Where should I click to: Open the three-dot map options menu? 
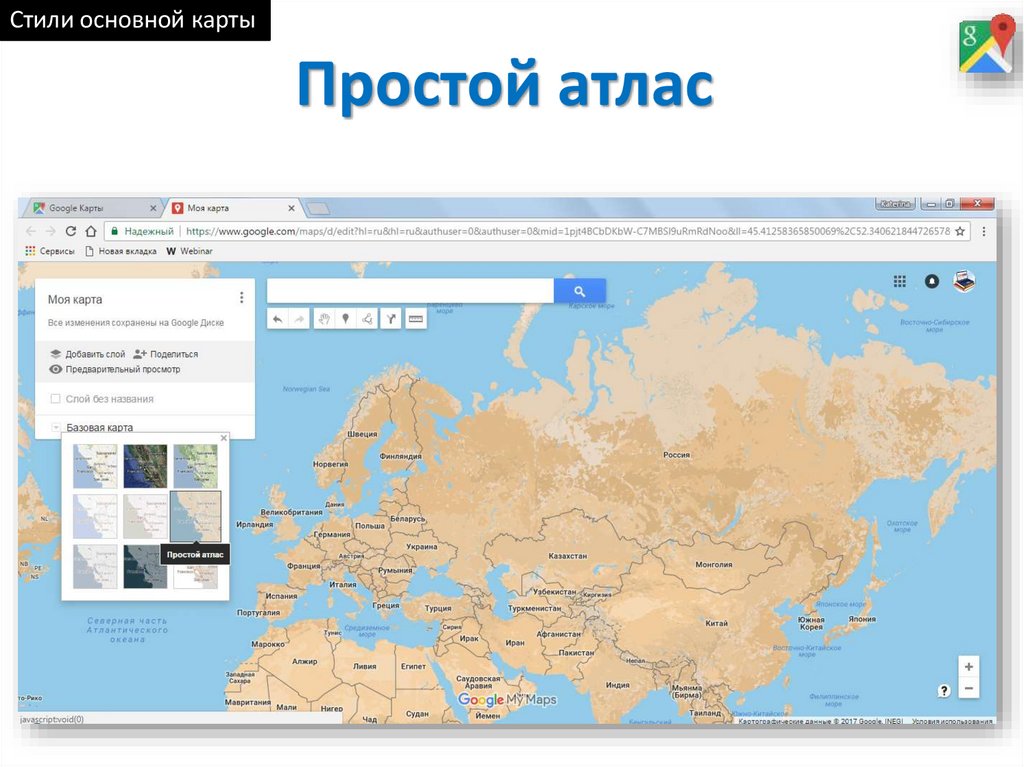point(242,297)
